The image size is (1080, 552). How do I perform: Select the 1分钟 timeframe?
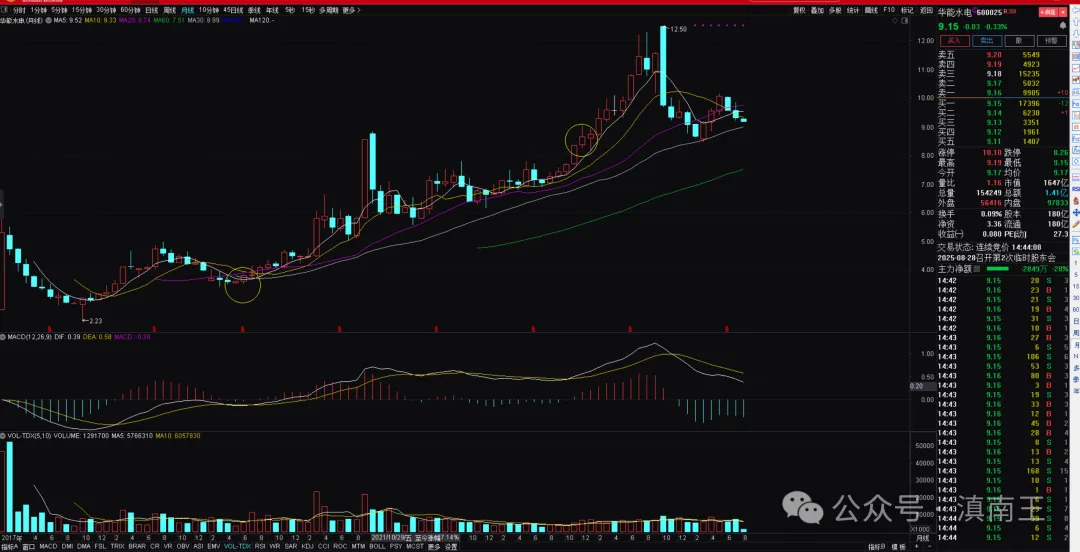pyautogui.click(x=39, y=10)
